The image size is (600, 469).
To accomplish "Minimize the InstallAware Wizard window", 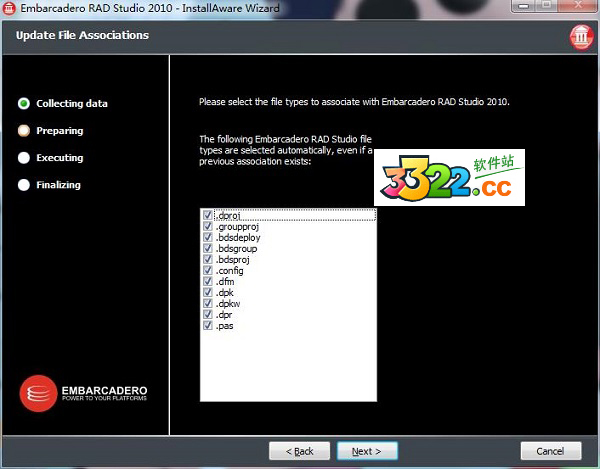I will point(523,6).
